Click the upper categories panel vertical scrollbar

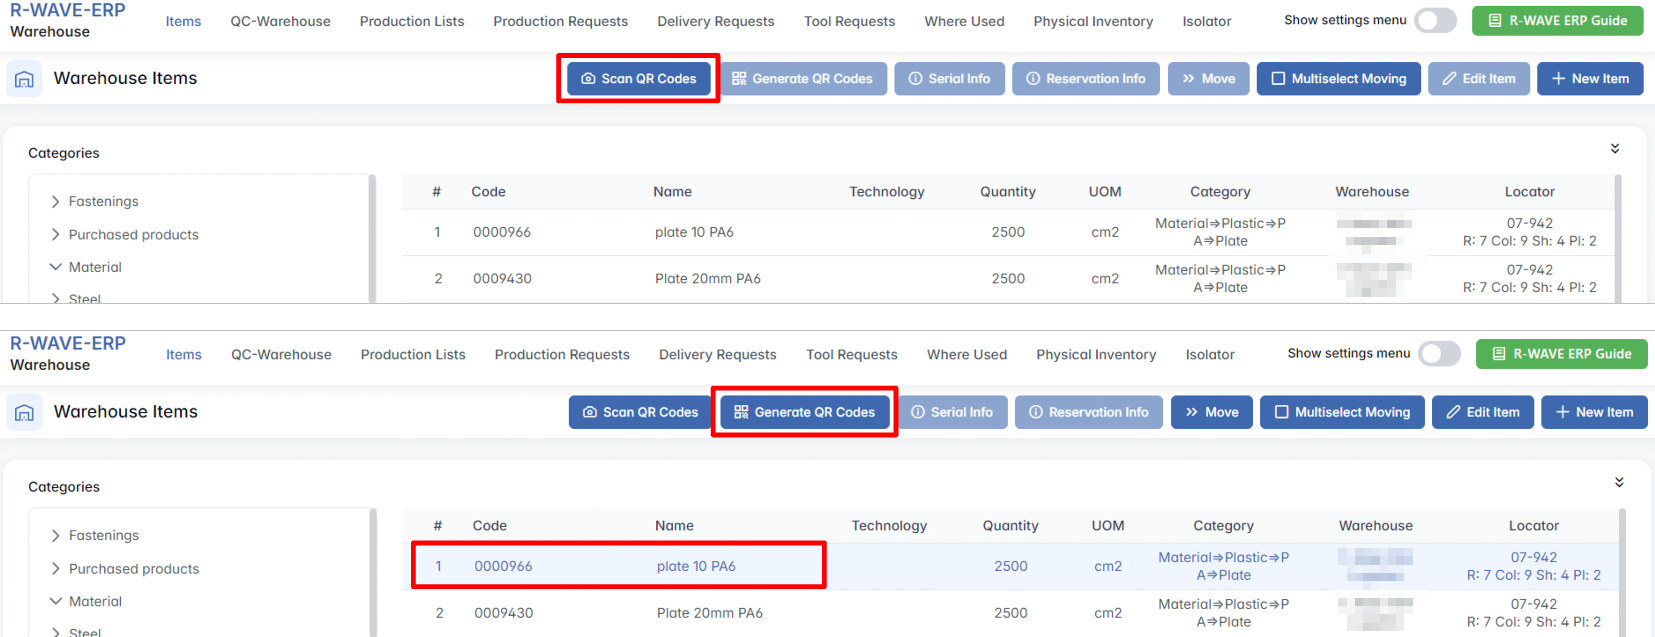pos(372,238)
